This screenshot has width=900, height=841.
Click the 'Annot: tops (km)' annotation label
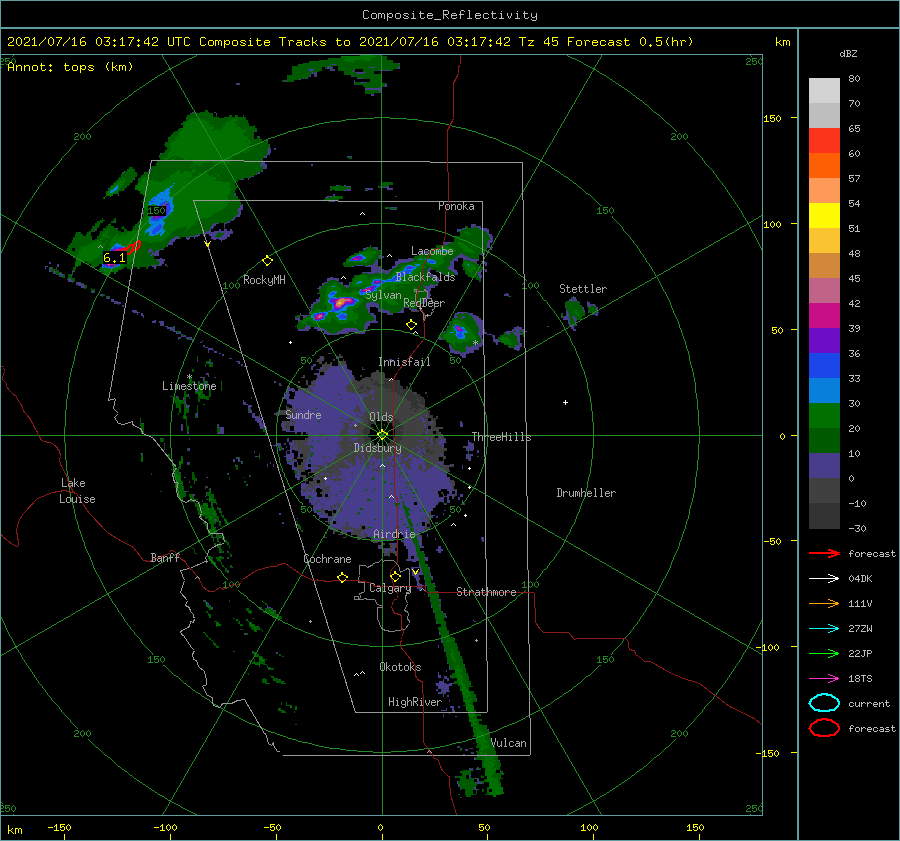(x=70, y=67)
